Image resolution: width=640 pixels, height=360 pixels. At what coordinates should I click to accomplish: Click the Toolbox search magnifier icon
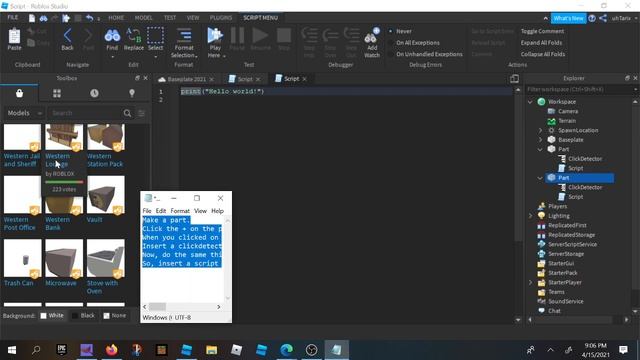127,113
